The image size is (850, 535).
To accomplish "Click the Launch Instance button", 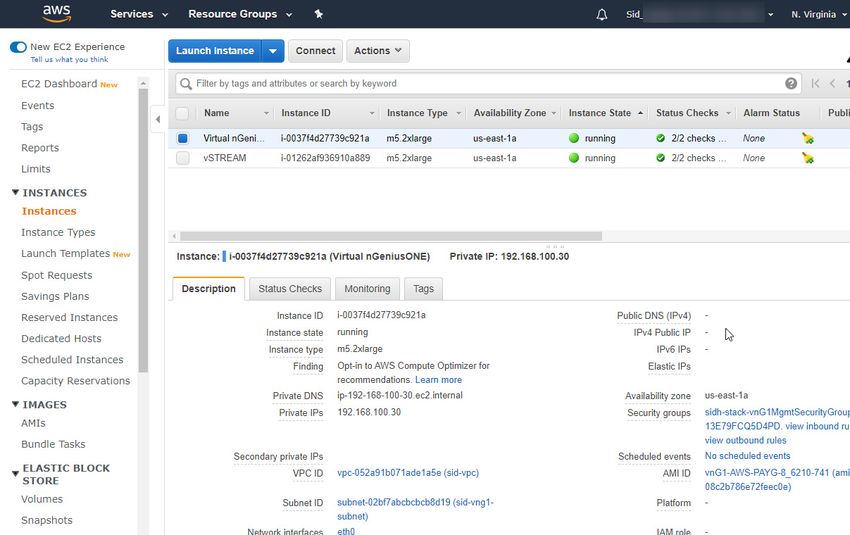I will [215, 51].
